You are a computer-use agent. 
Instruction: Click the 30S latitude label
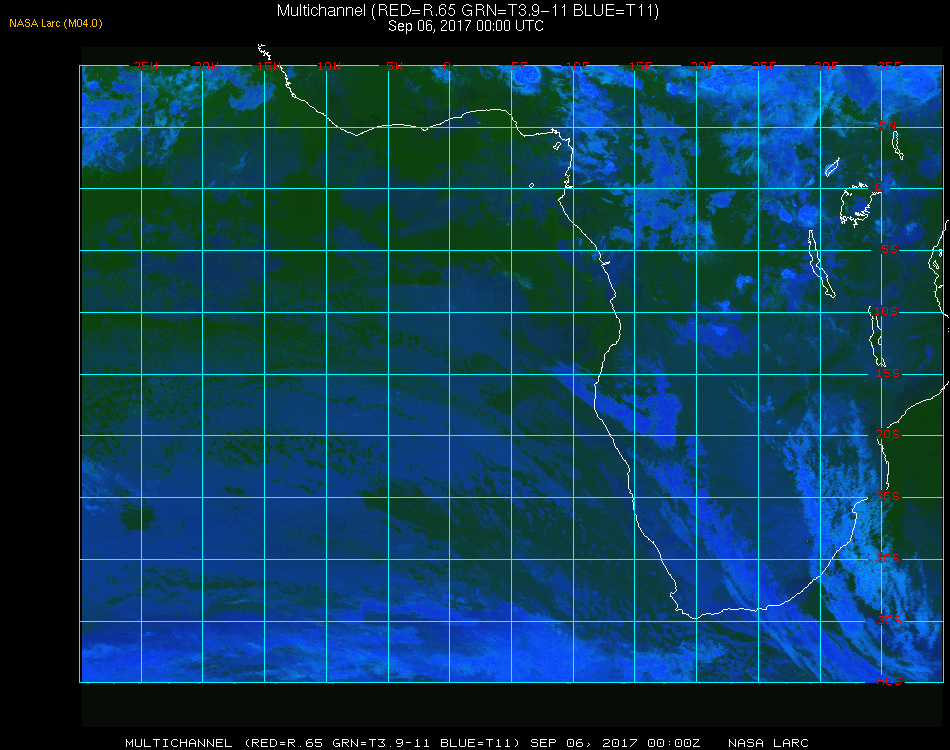pos(888,558)
